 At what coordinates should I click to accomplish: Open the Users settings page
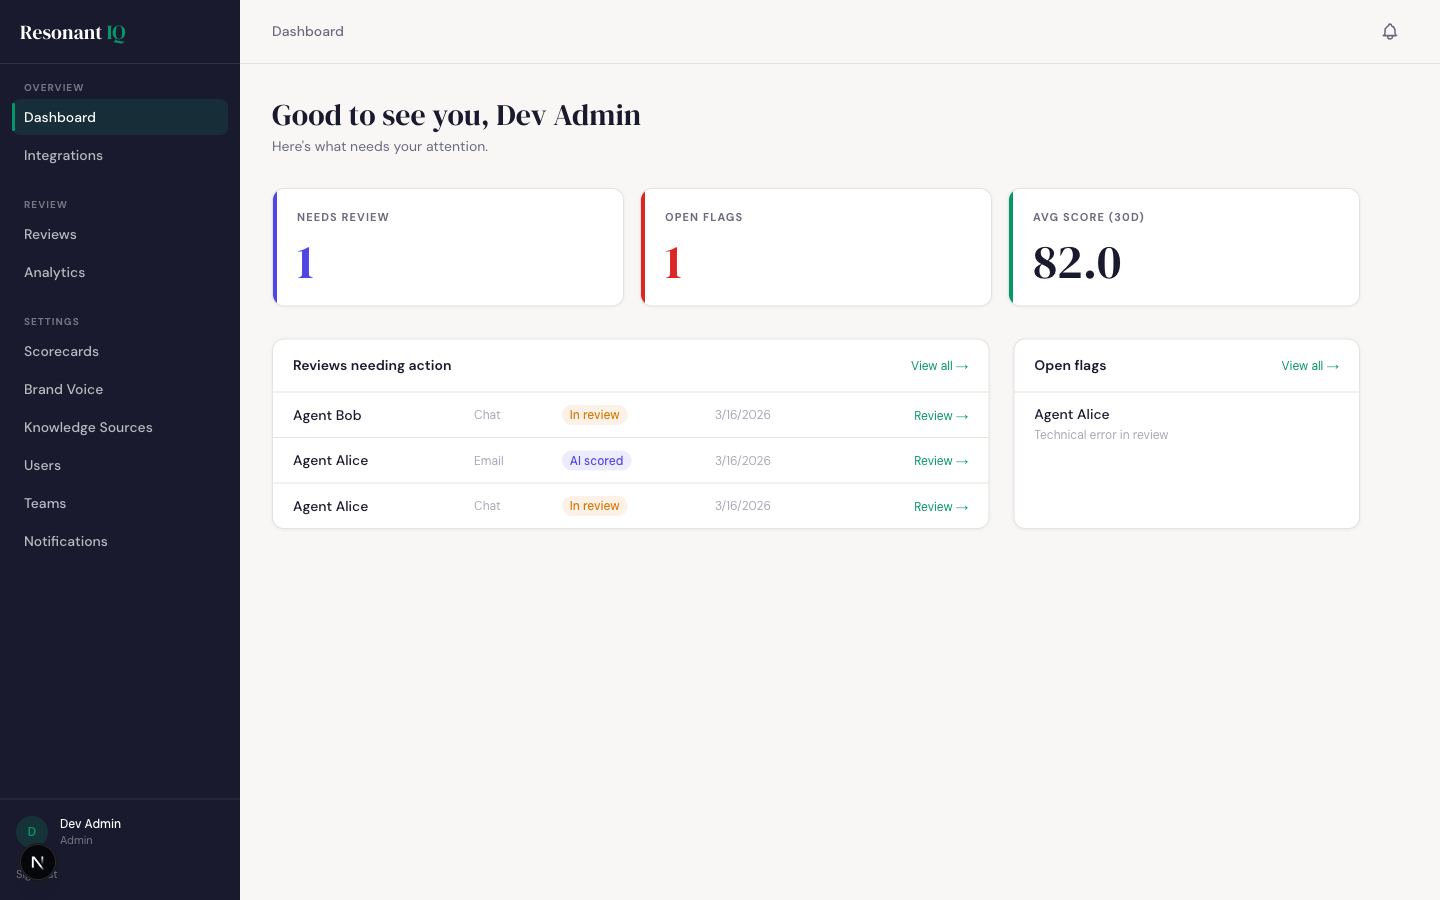42,465
